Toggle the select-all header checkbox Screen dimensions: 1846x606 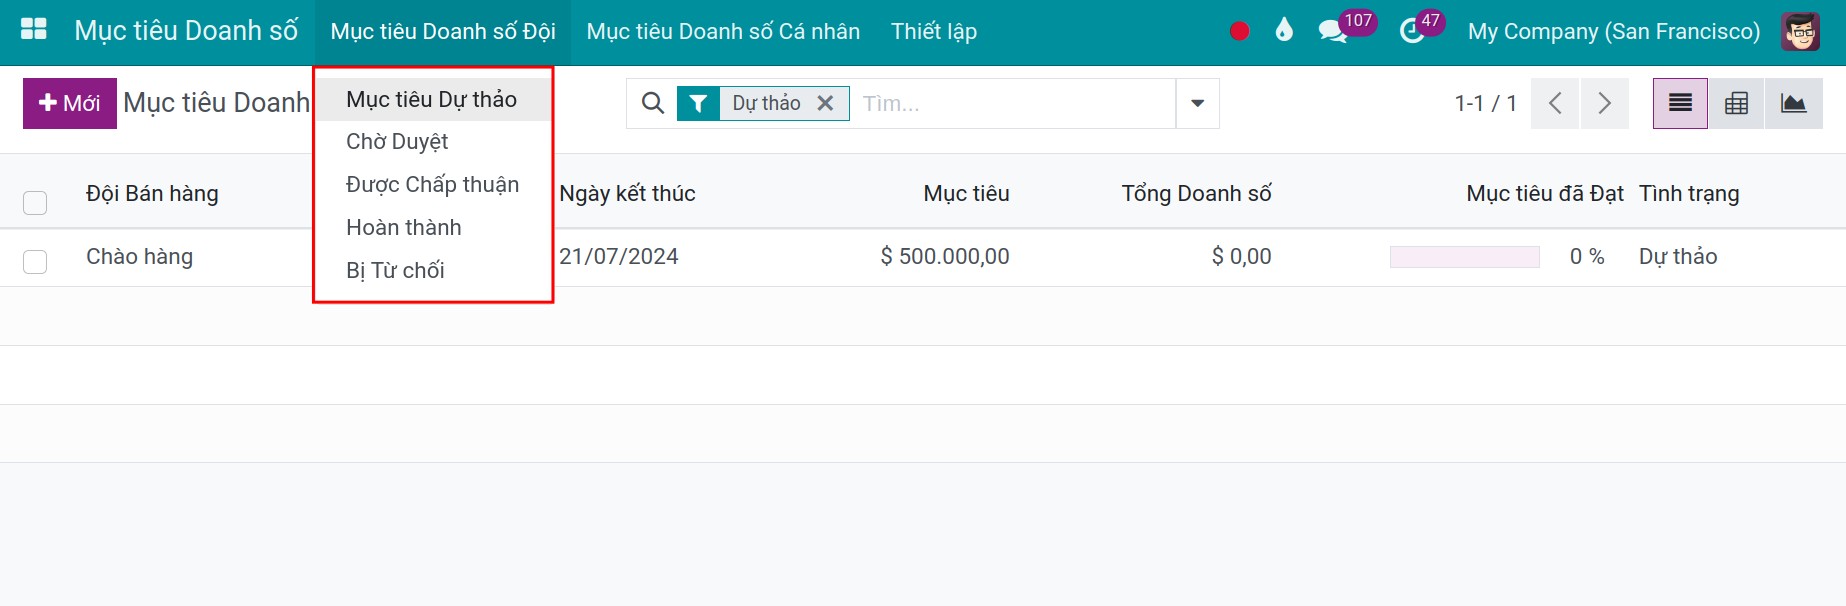click(35, 203)
